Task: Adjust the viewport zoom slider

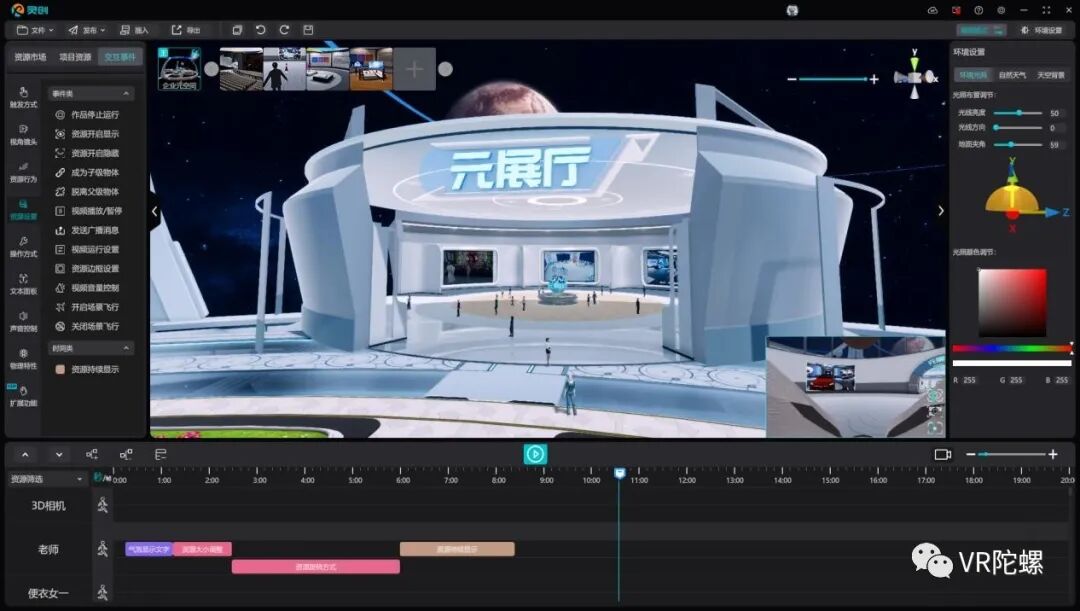Action: [833, 79]
